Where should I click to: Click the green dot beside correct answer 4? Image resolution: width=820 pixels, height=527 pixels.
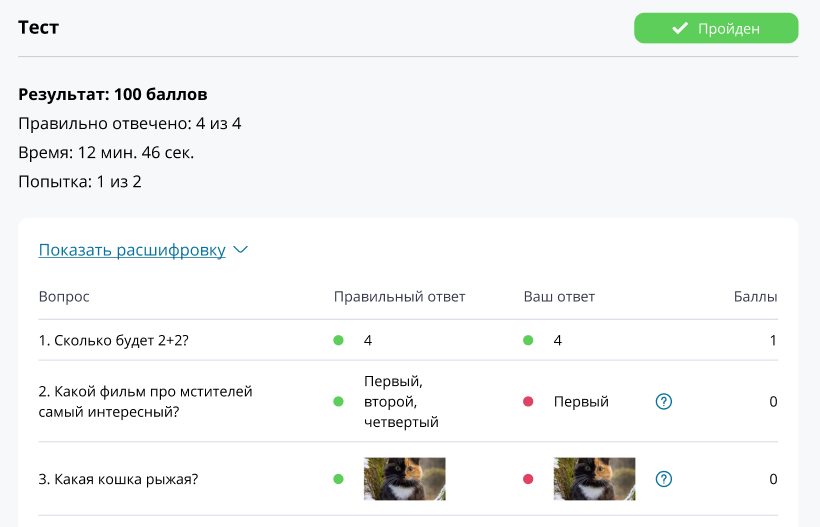point(338,340)
